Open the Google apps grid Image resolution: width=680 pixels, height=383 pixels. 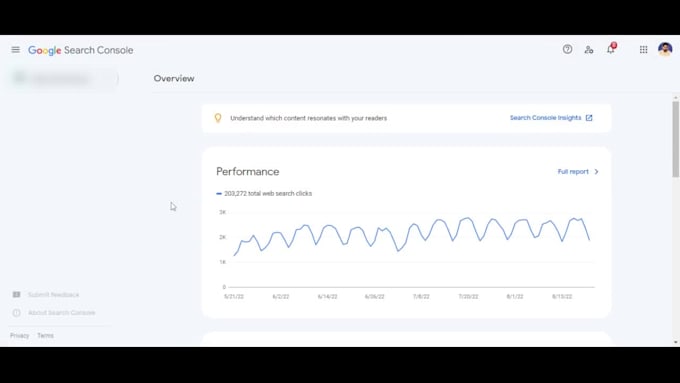pyautogui.click(x=644, y=50)
